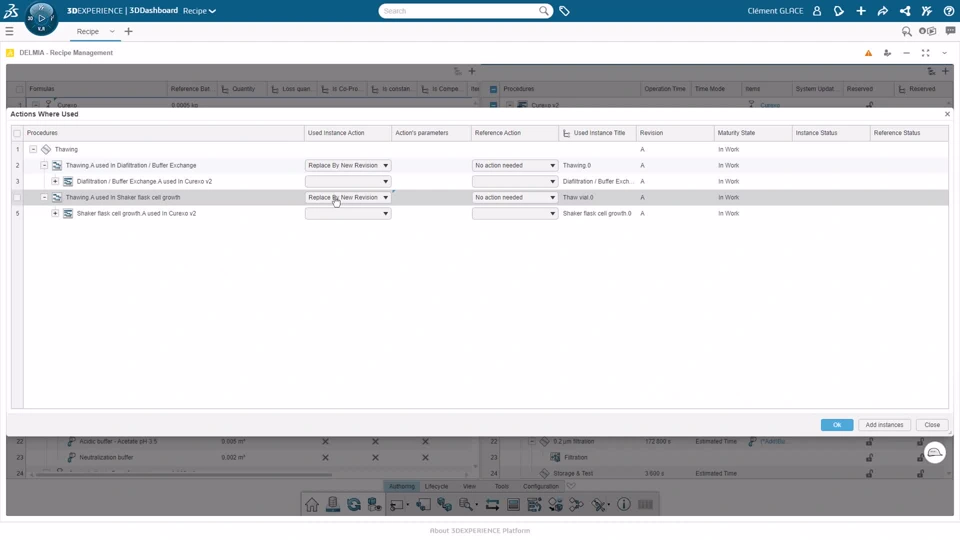
Task: Open notifications bell in top bar
Action: click(x=839, y=11)
